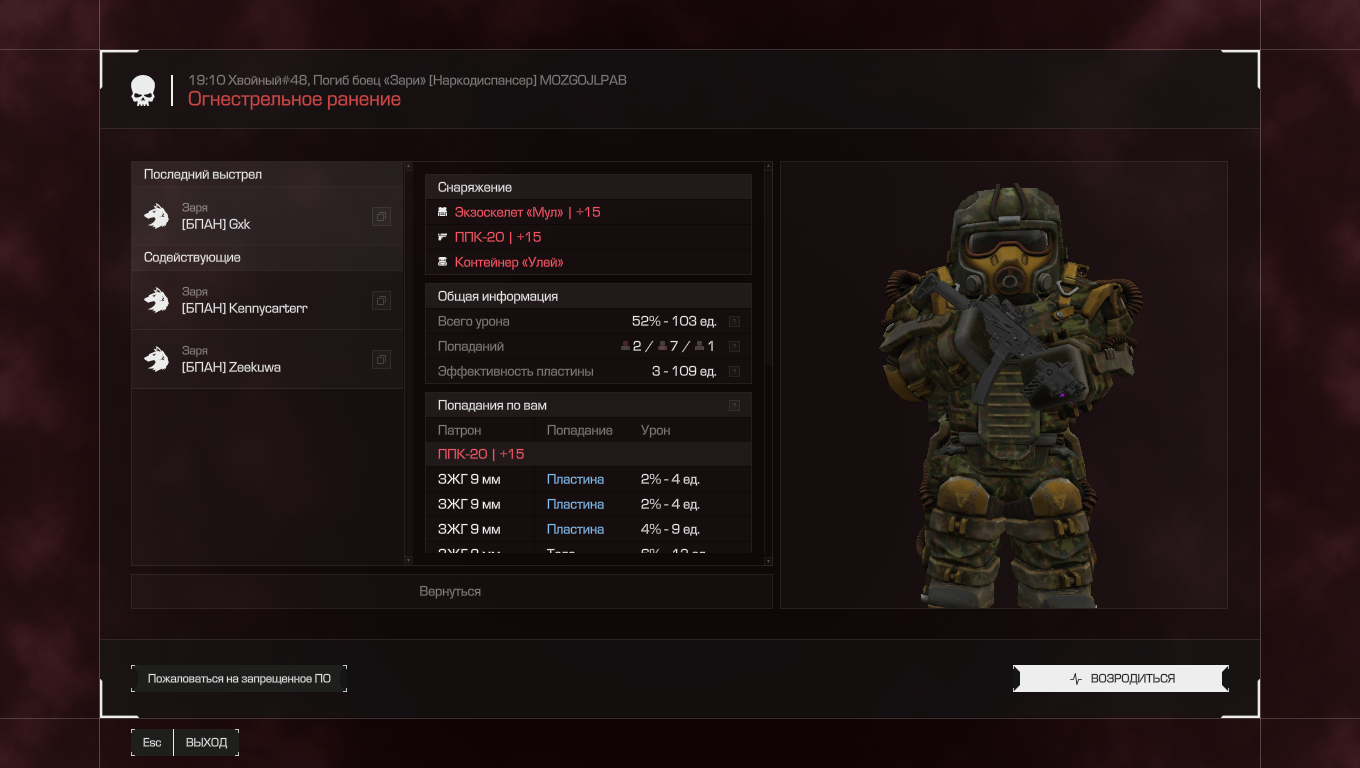This screenshot has width=1360, height=768.
Task: Select last shot player [БПАН] Gxk
Action: [x=267, y=216]
